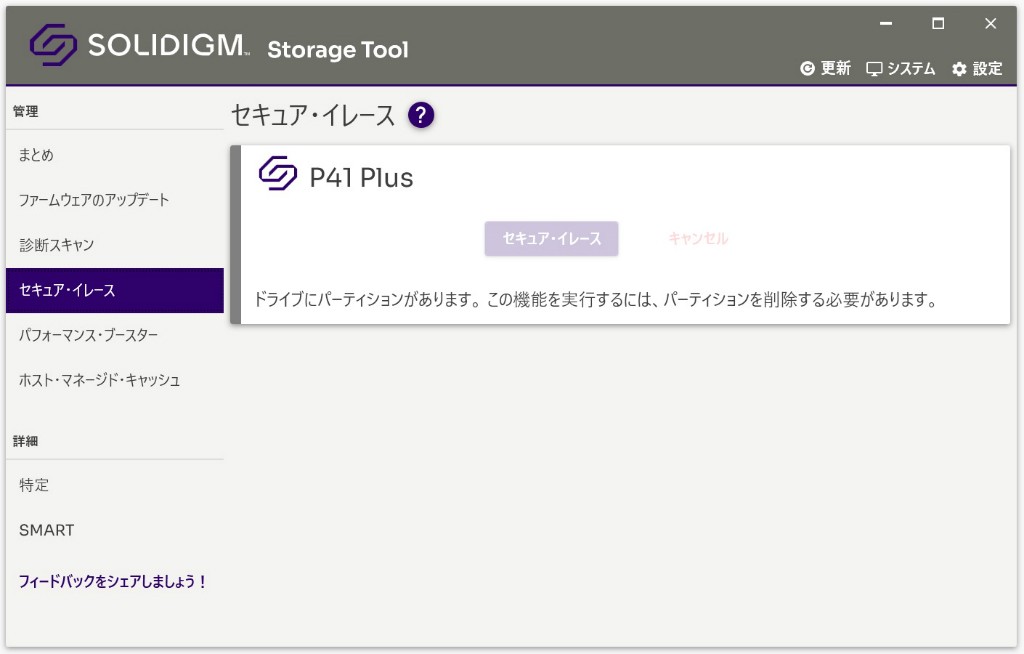Image resolution: width=1024 pixels, height=654 pixels.
Task: View the SMART attributes page
Action: 46,530
